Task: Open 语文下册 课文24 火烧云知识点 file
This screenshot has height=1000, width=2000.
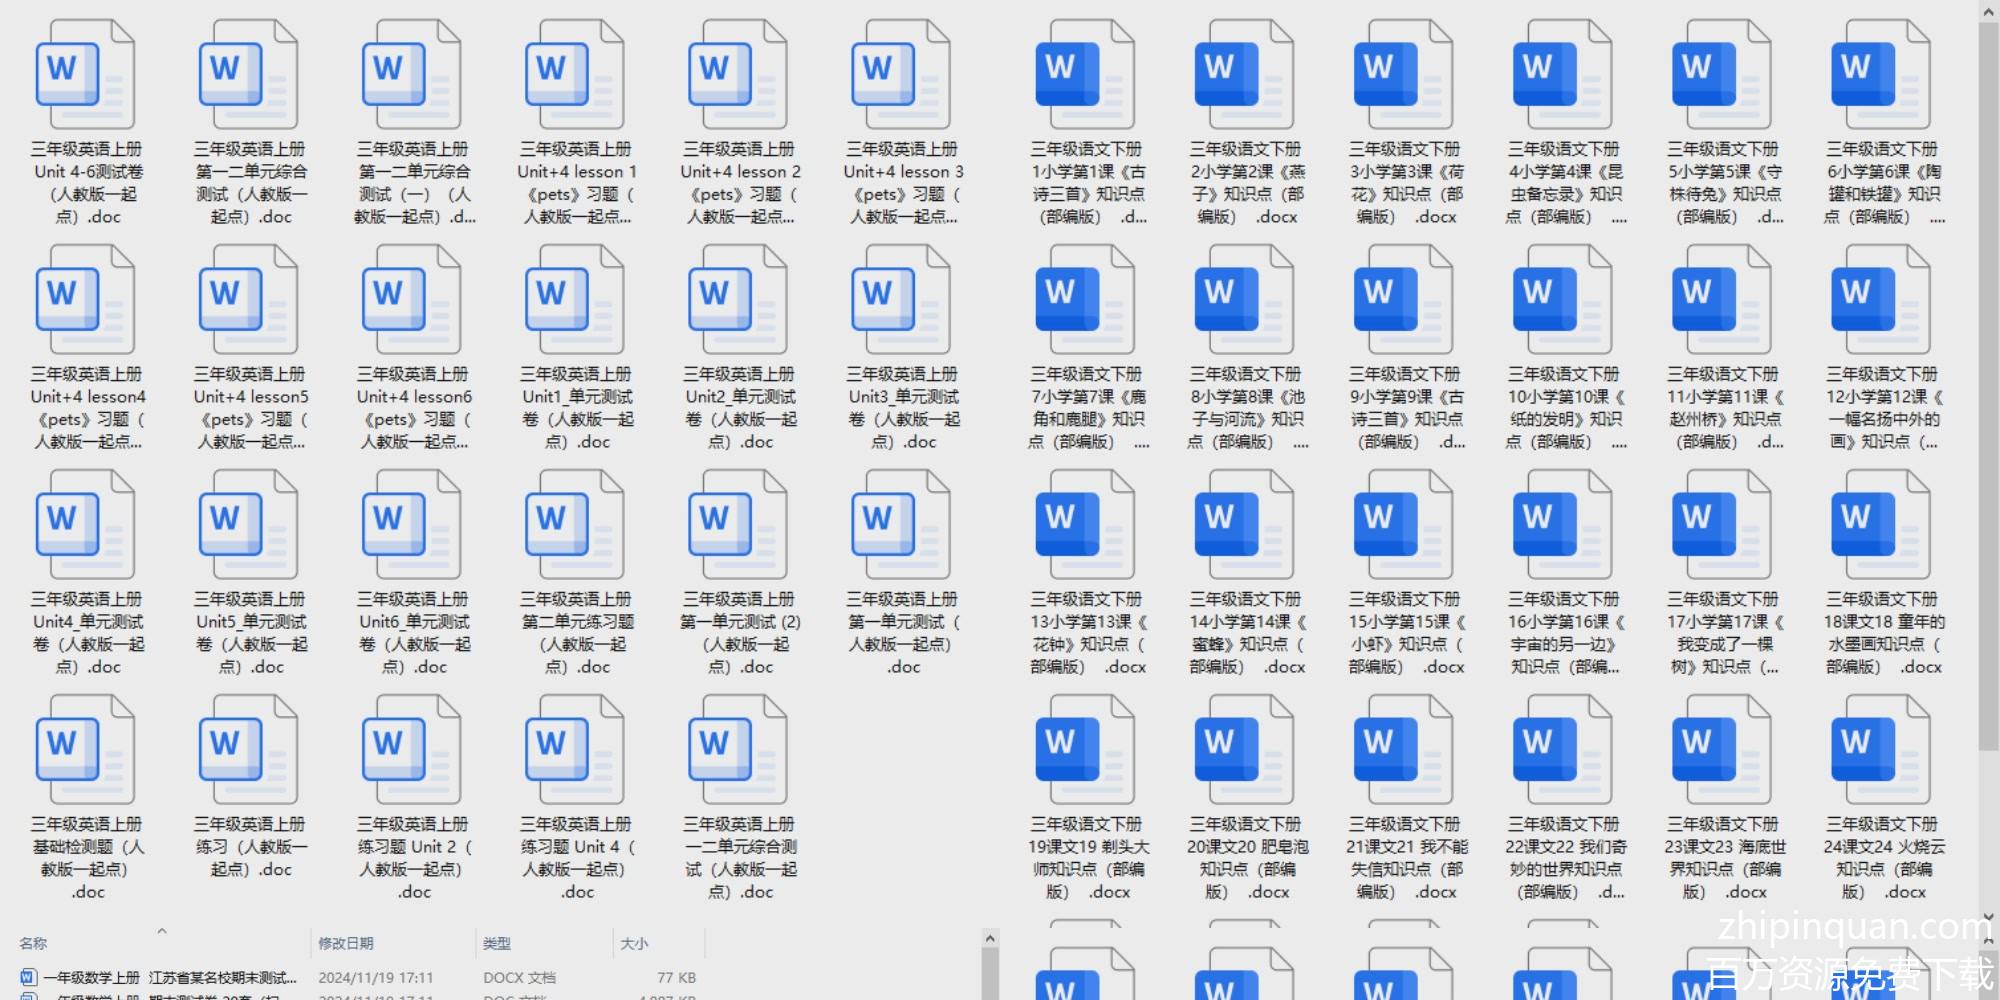Action: click(1880, 749)
